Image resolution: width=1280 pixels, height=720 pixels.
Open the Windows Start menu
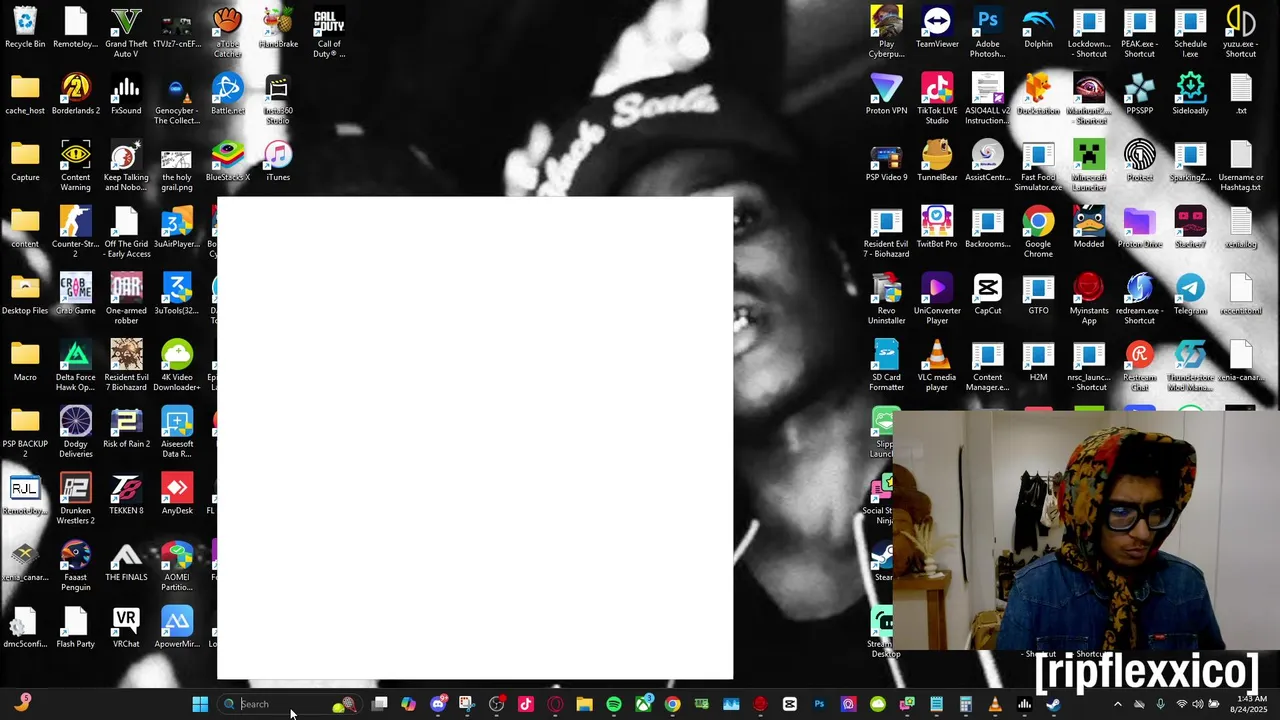(200, 704)
